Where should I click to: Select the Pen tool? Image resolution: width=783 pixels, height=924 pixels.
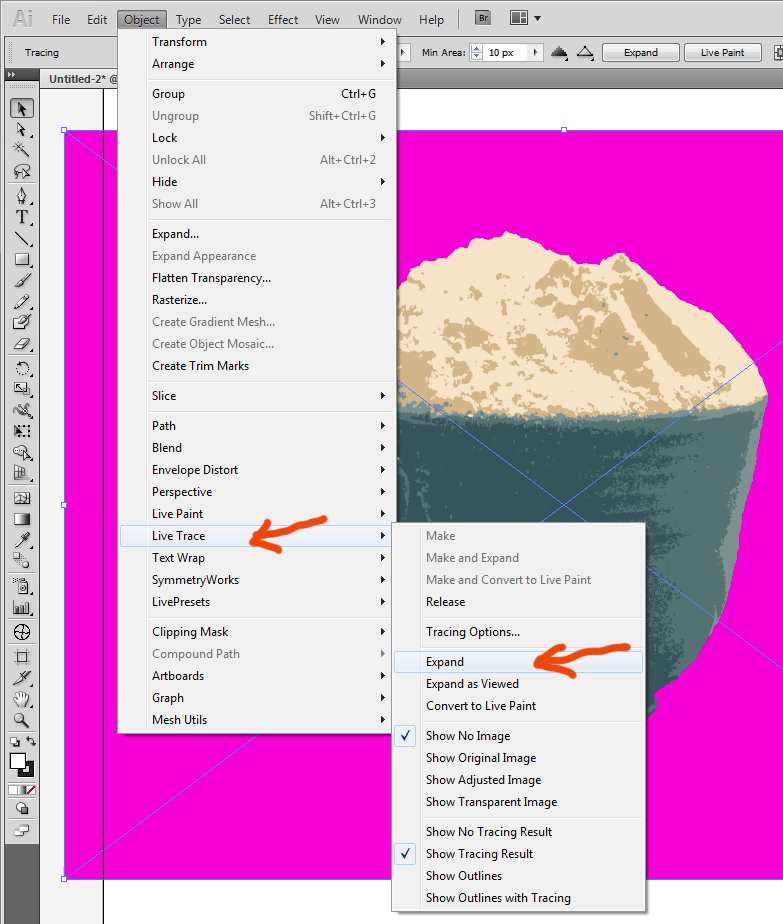21,195
